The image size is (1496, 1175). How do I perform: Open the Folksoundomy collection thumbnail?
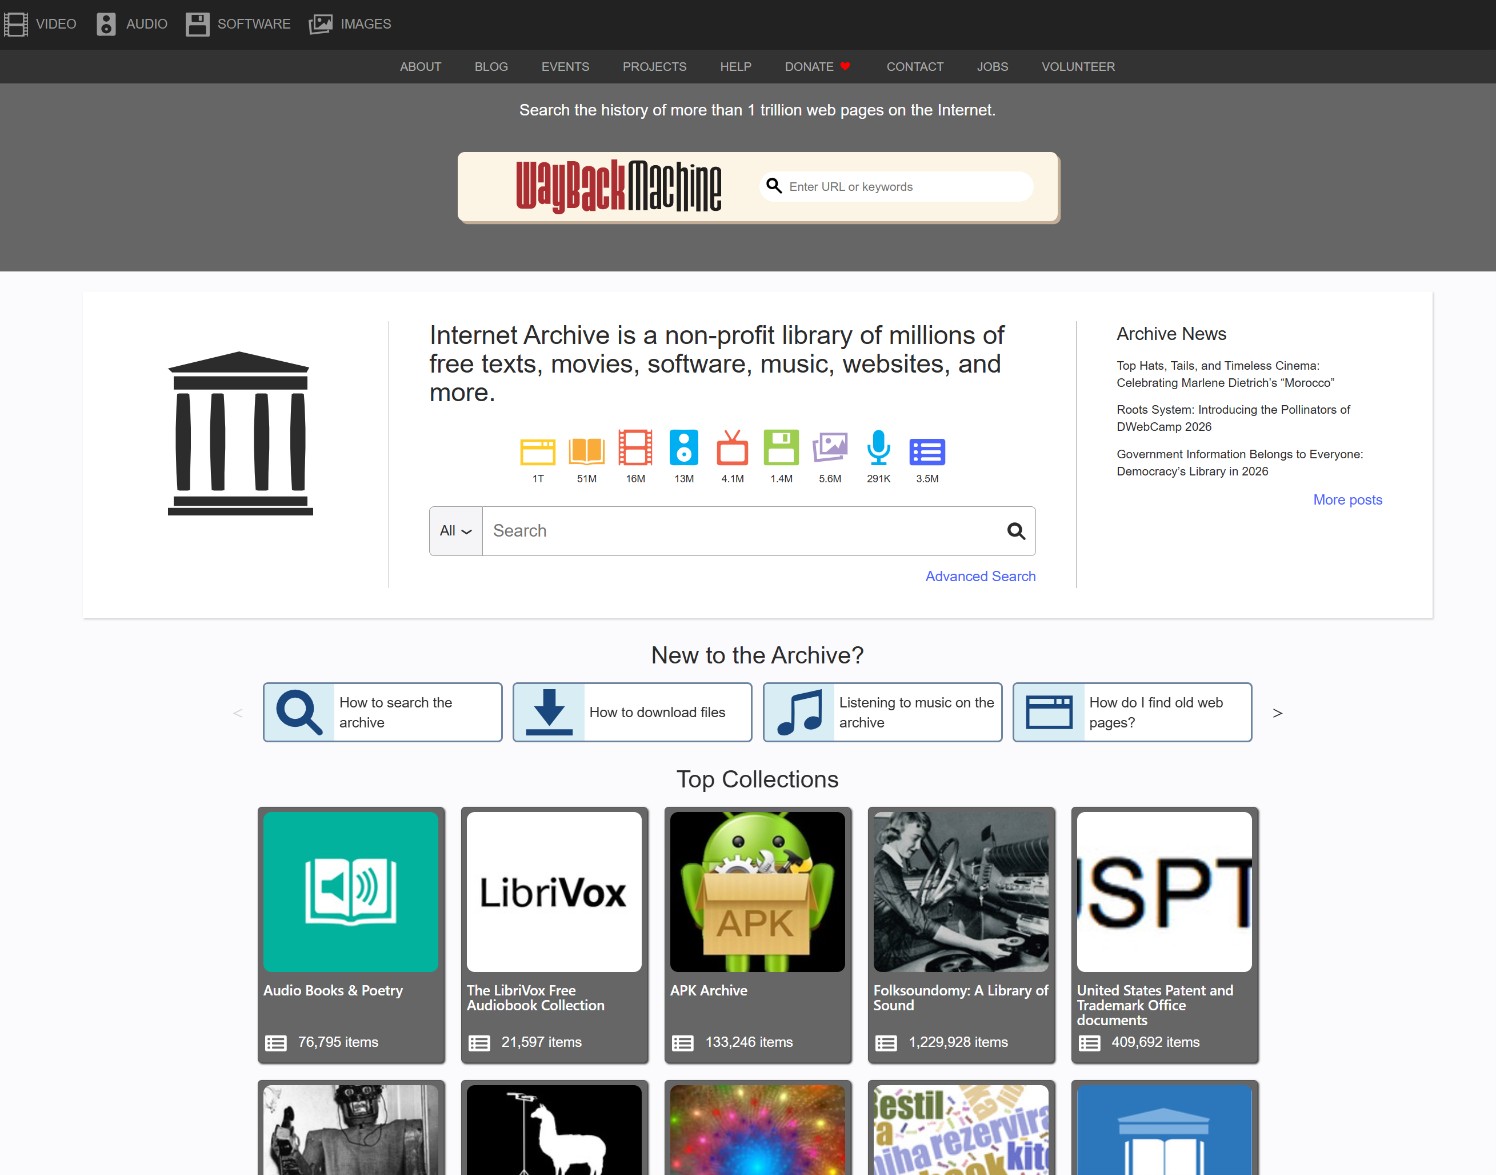click(x=961, y=892)
